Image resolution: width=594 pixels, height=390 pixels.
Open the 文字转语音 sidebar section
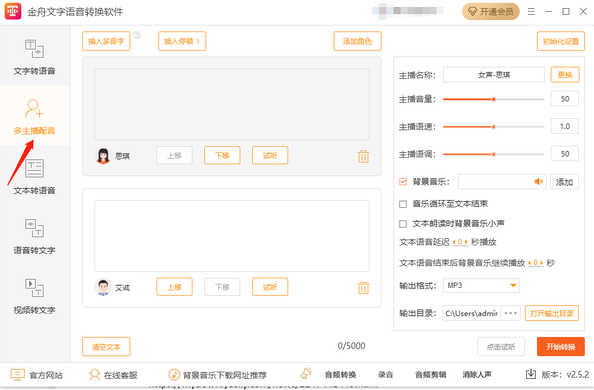(x=34, y=56)
